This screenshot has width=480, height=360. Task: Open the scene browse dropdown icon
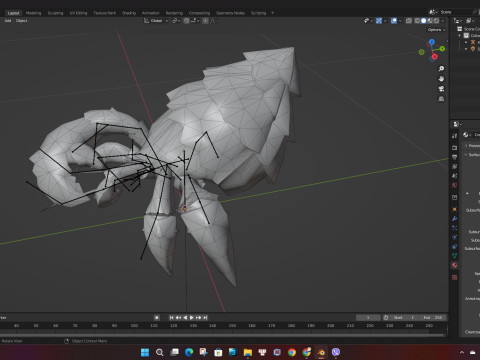point(433,12)
